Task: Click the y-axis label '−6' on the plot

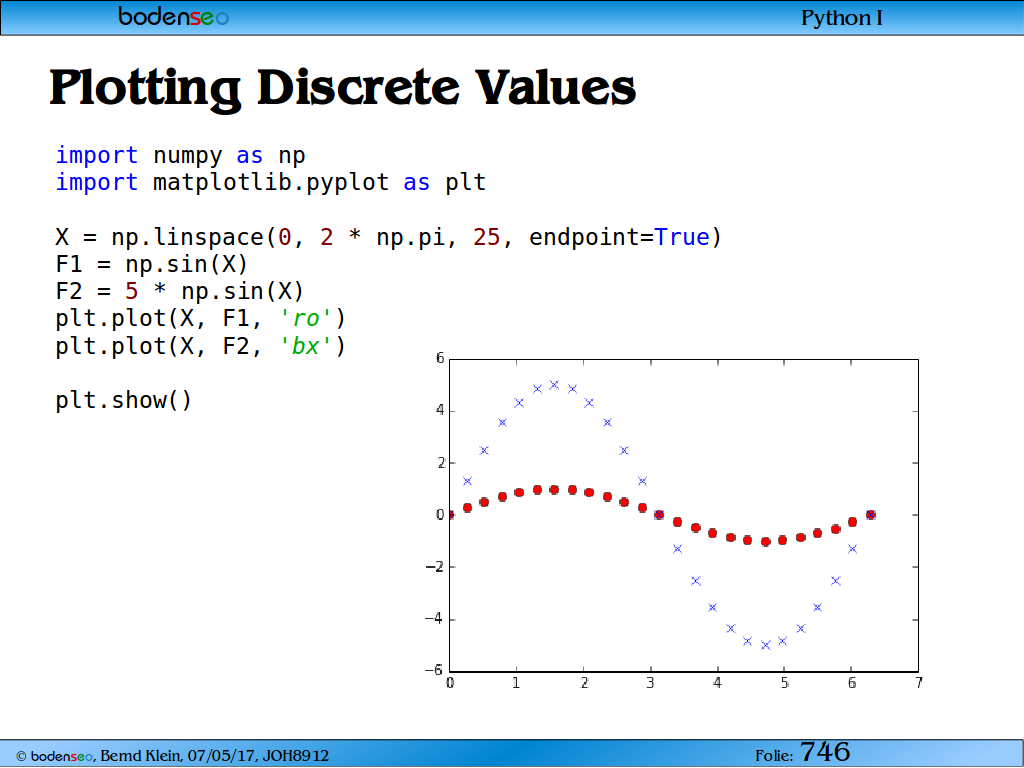Action: pos(434,670)
